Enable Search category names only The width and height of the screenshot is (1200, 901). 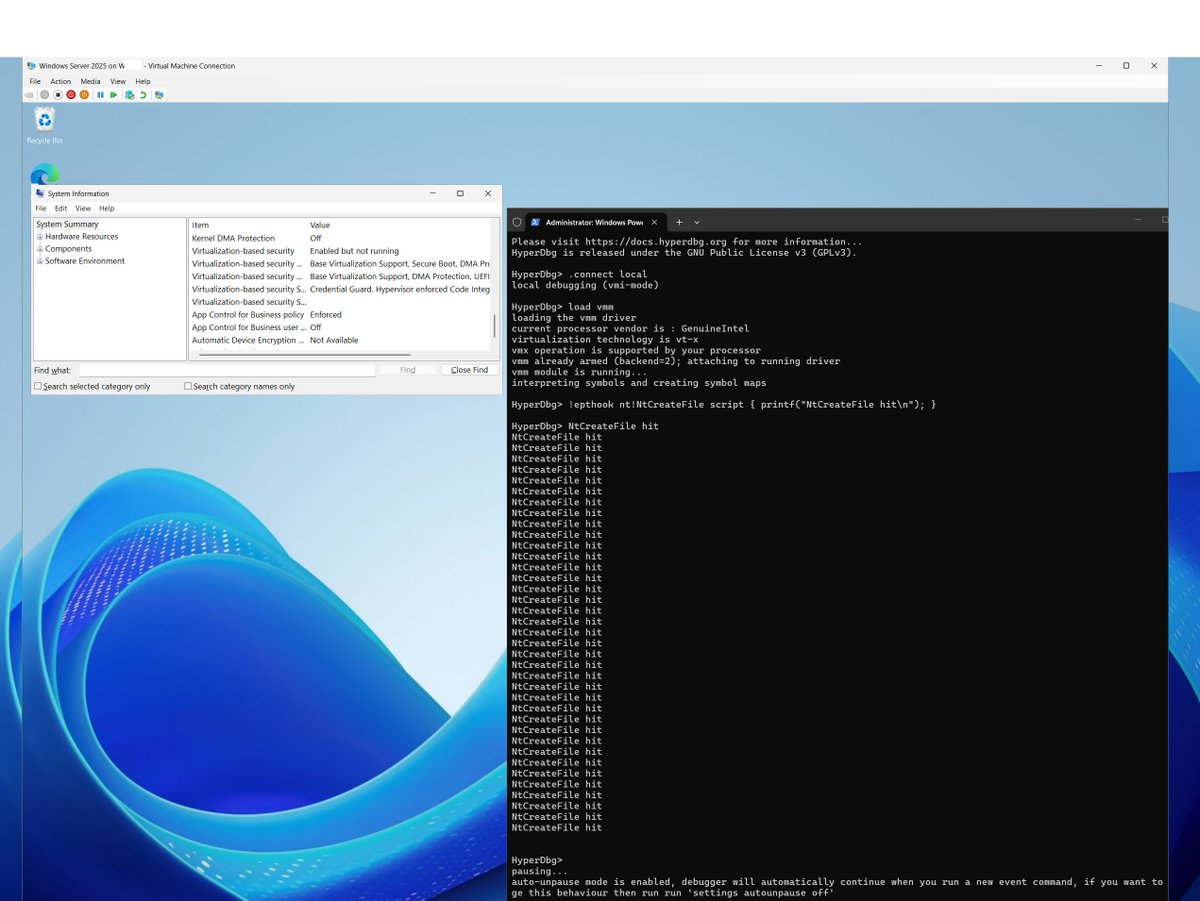(x=188, y=386)
